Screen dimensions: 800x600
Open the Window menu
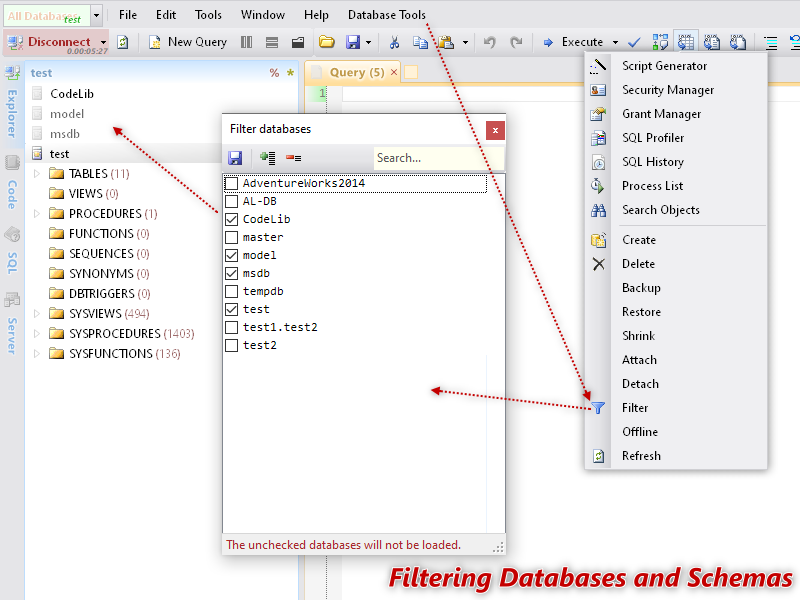click(263, 15)
